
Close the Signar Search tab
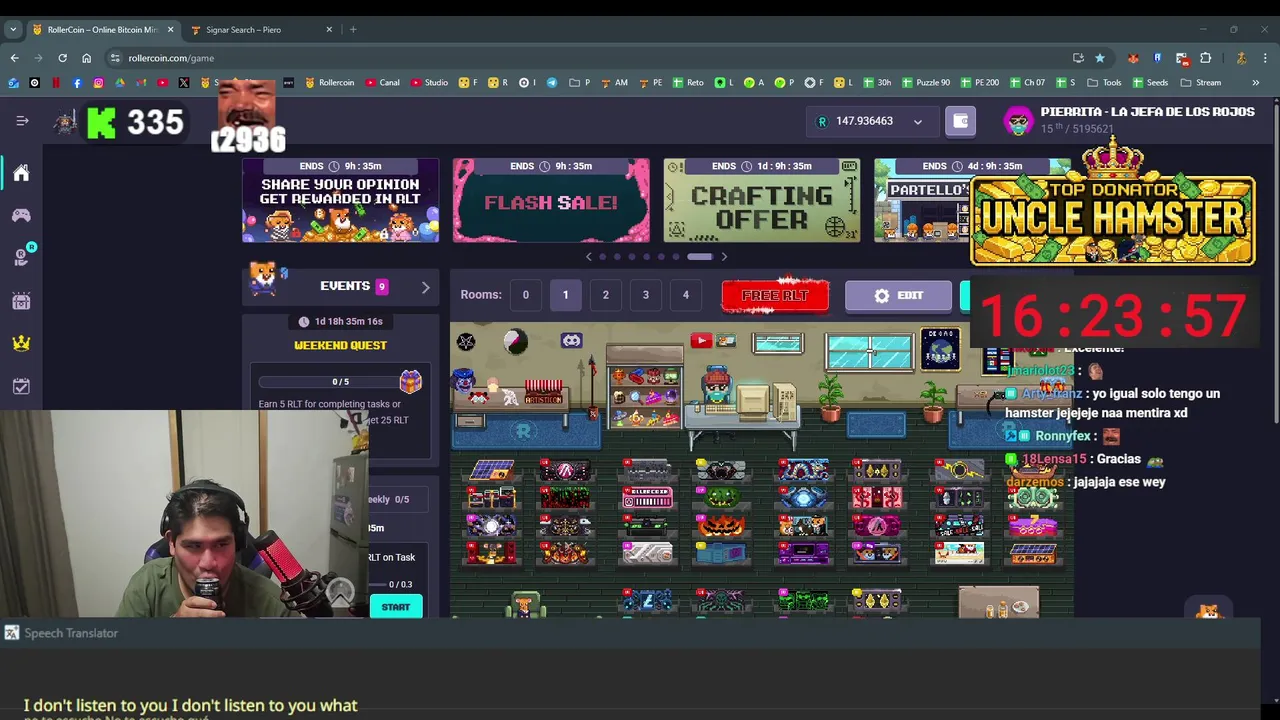pyautogui.click(x=329, y=29)
